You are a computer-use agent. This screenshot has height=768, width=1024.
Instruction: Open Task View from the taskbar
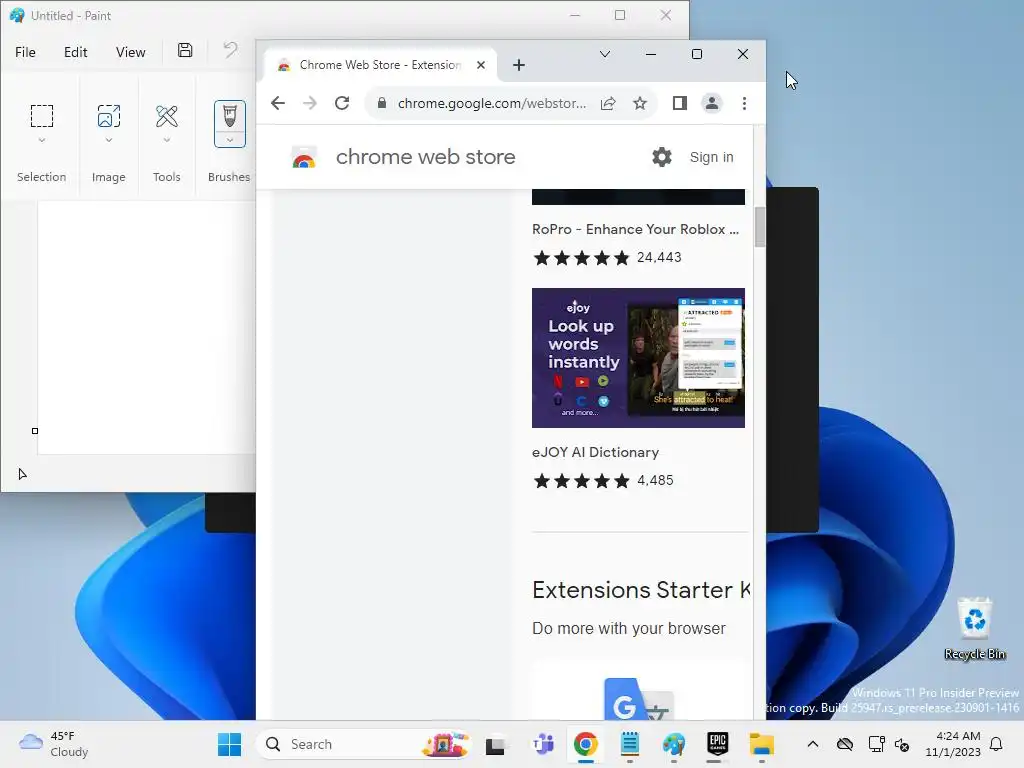(x=495, y=744)
